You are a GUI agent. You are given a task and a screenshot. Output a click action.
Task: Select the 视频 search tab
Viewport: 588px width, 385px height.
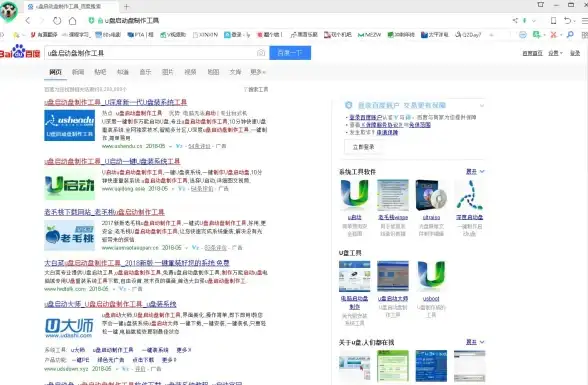pos(190,72)
